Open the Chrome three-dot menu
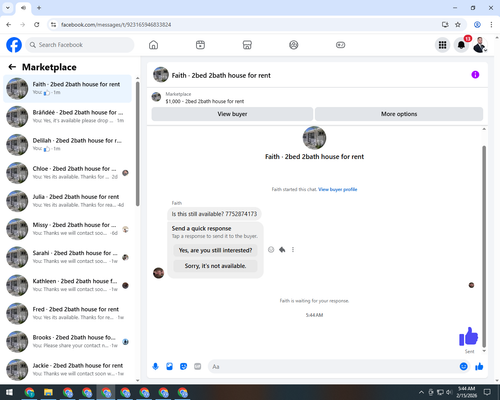Screen dimensions: 500x400 pyautogui.click(x=491, y=25)
